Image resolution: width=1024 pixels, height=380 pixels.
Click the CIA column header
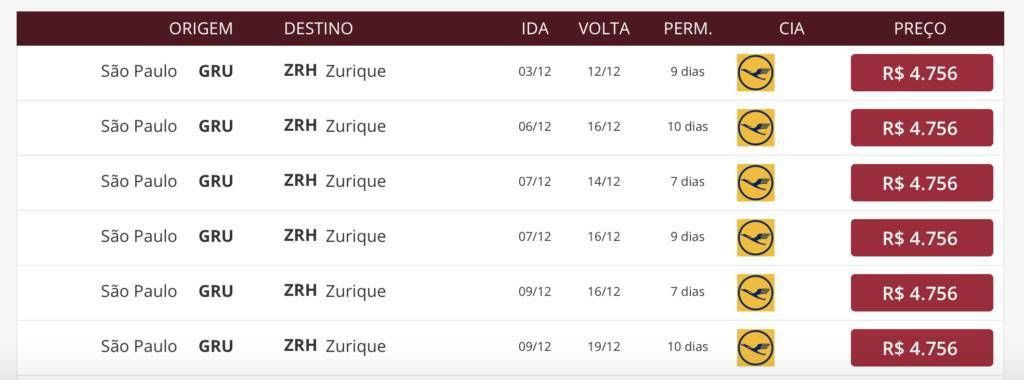pyautogui.click(x=792, y=29)
